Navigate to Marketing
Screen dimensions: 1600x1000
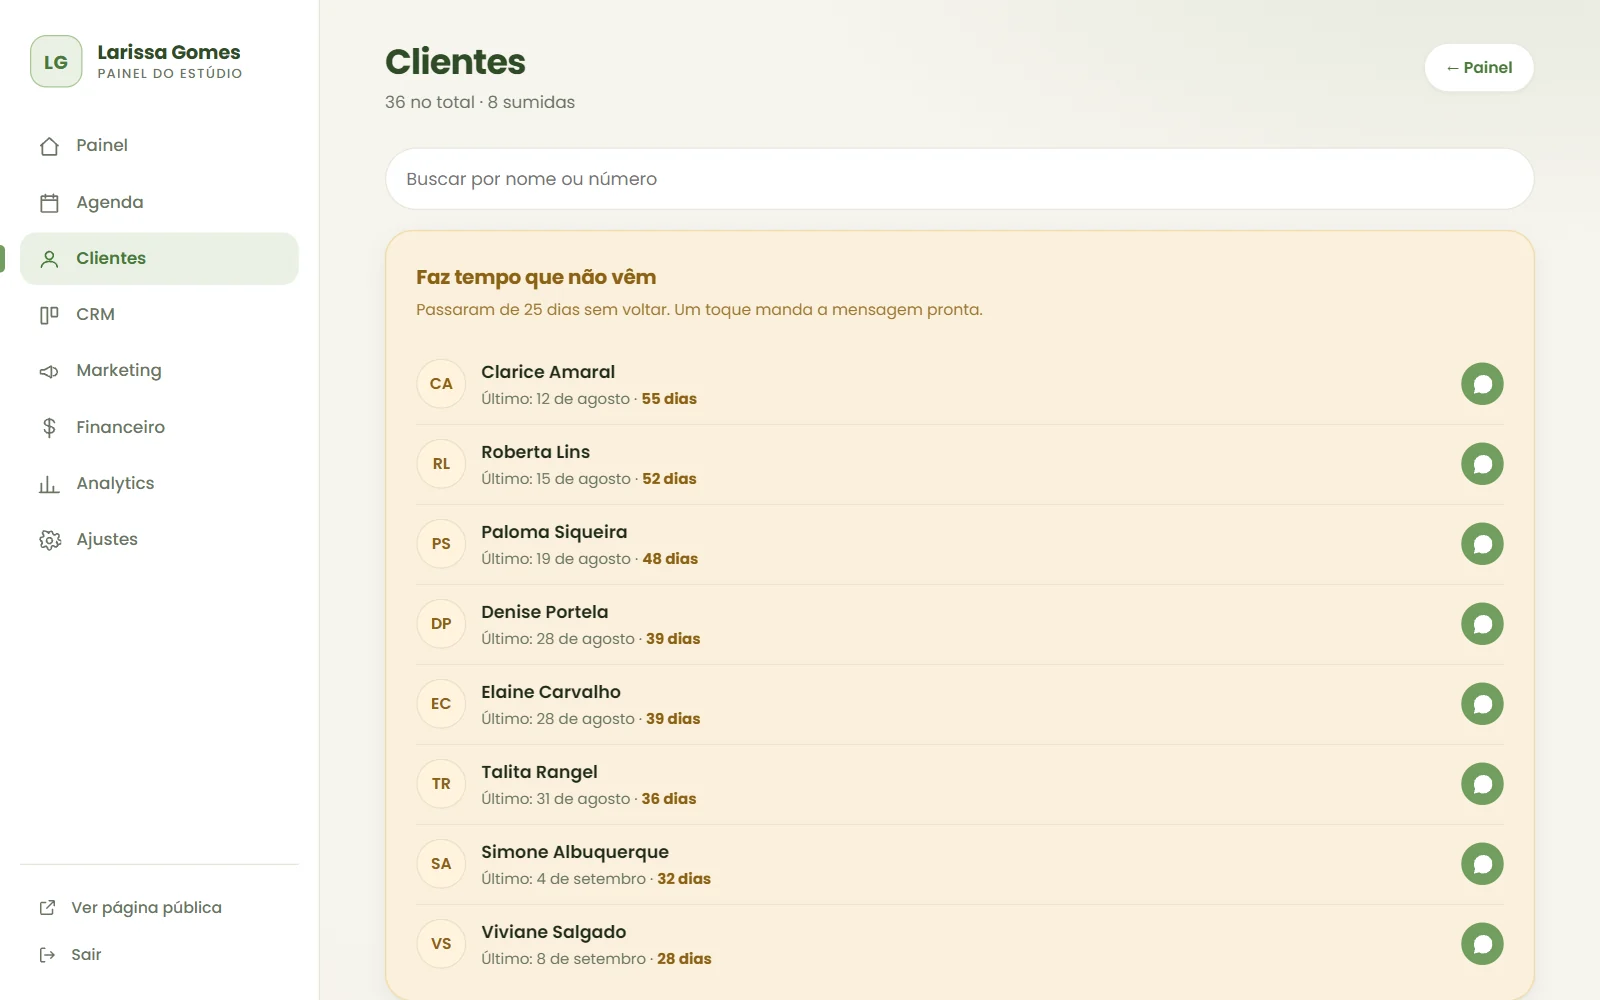(x=159, y=371)
